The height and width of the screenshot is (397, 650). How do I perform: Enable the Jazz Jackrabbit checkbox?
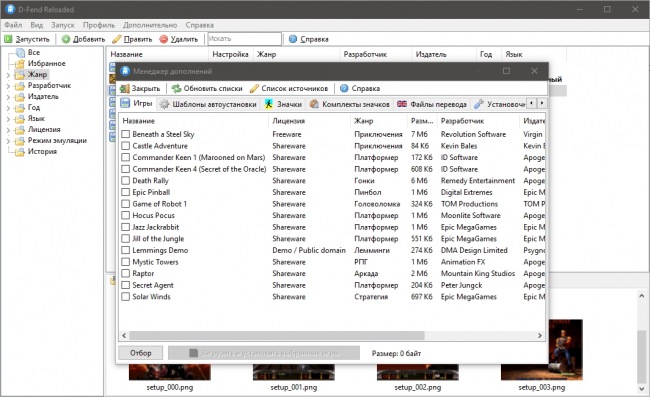tap(126, 227)
